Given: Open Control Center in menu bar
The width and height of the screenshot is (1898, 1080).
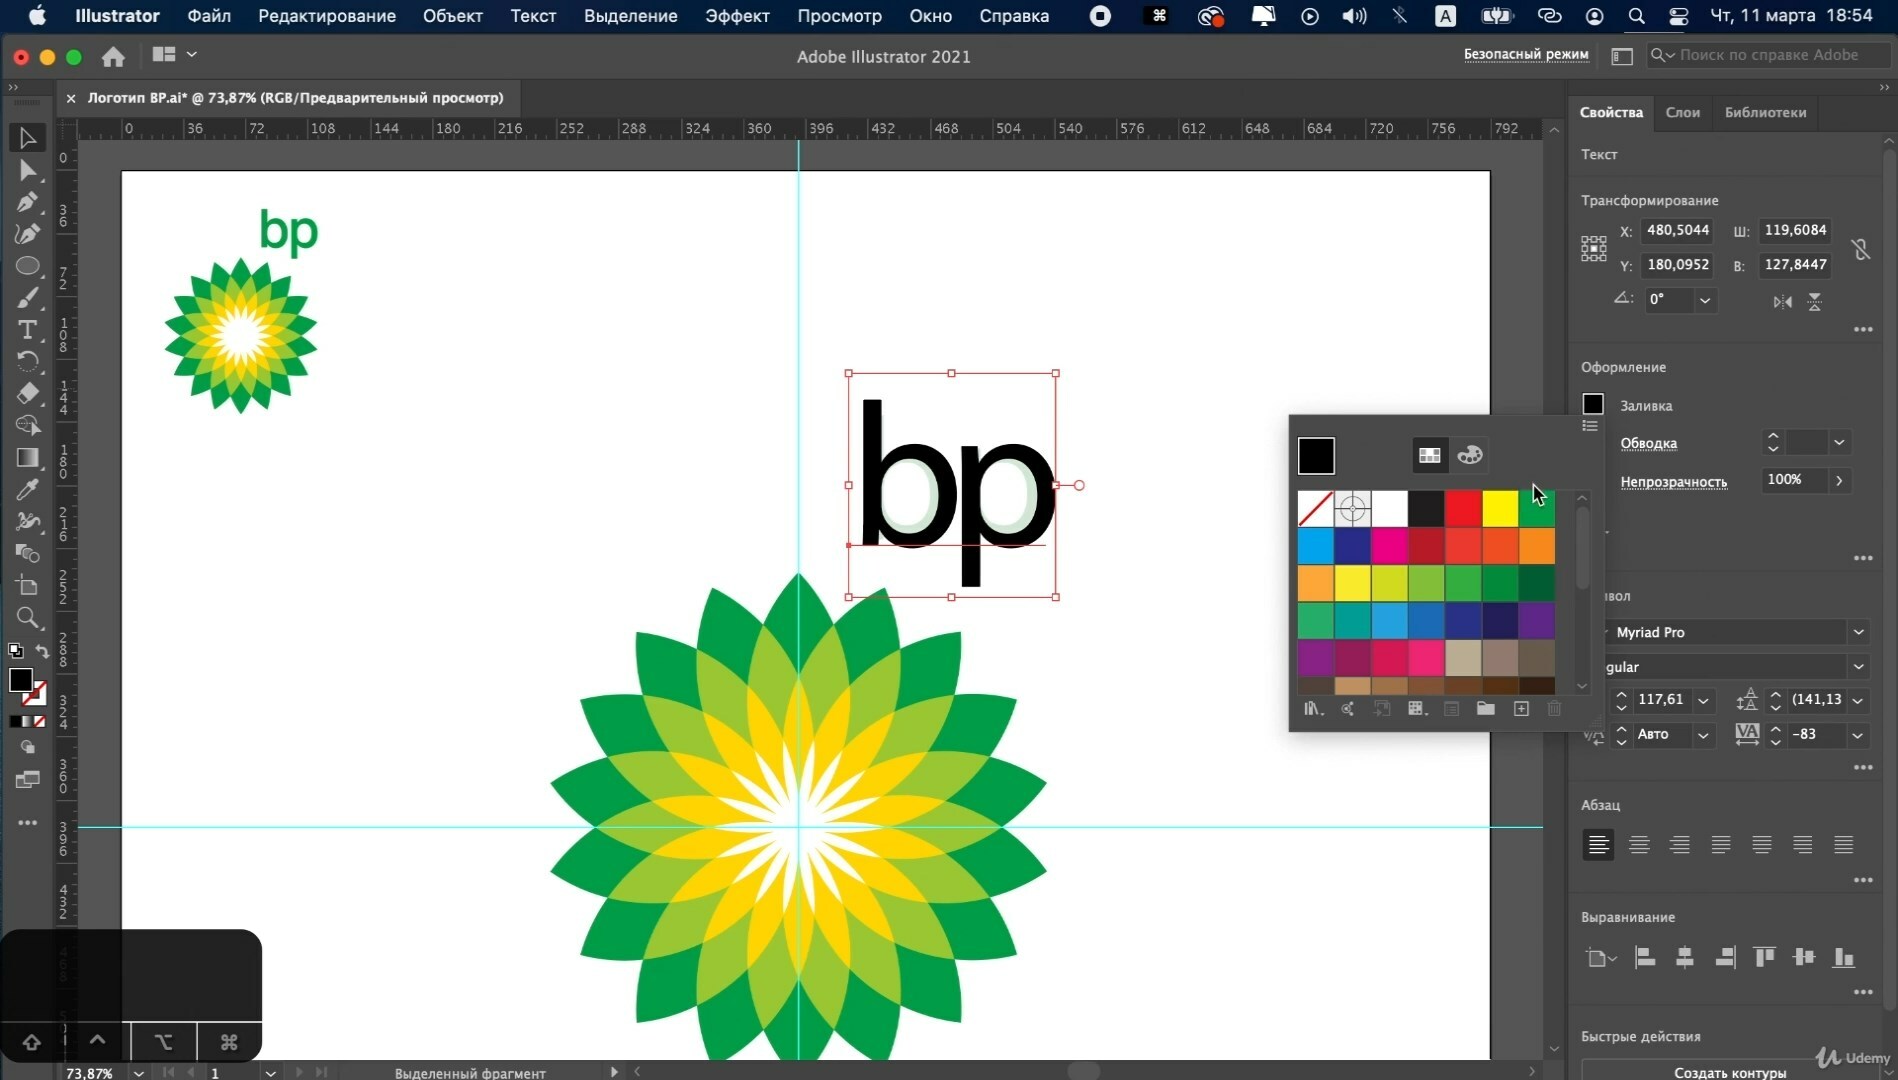Looking at the screenshot, I should (1679, 16).
